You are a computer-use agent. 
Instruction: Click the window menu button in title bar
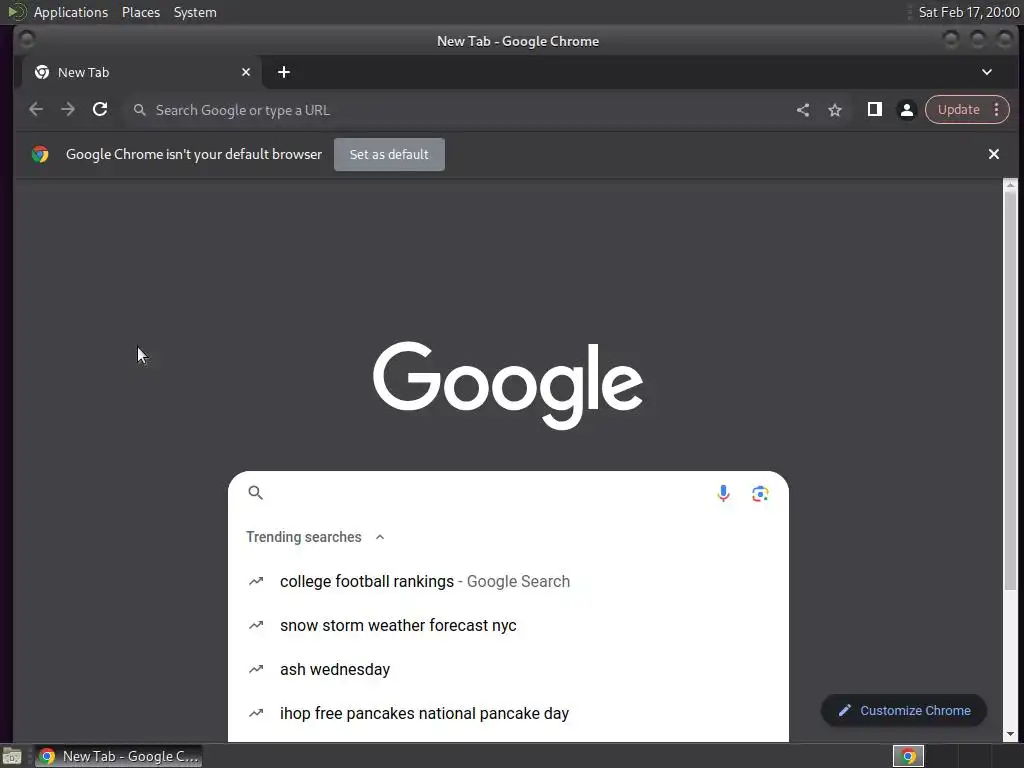tap(27, 40)
